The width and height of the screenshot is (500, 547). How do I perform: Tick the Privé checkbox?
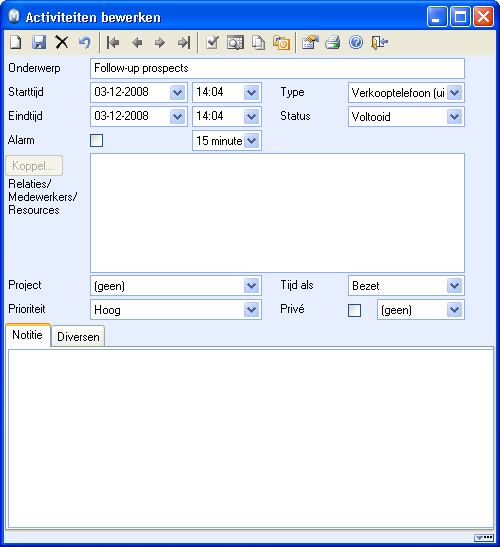coord(355,310)
